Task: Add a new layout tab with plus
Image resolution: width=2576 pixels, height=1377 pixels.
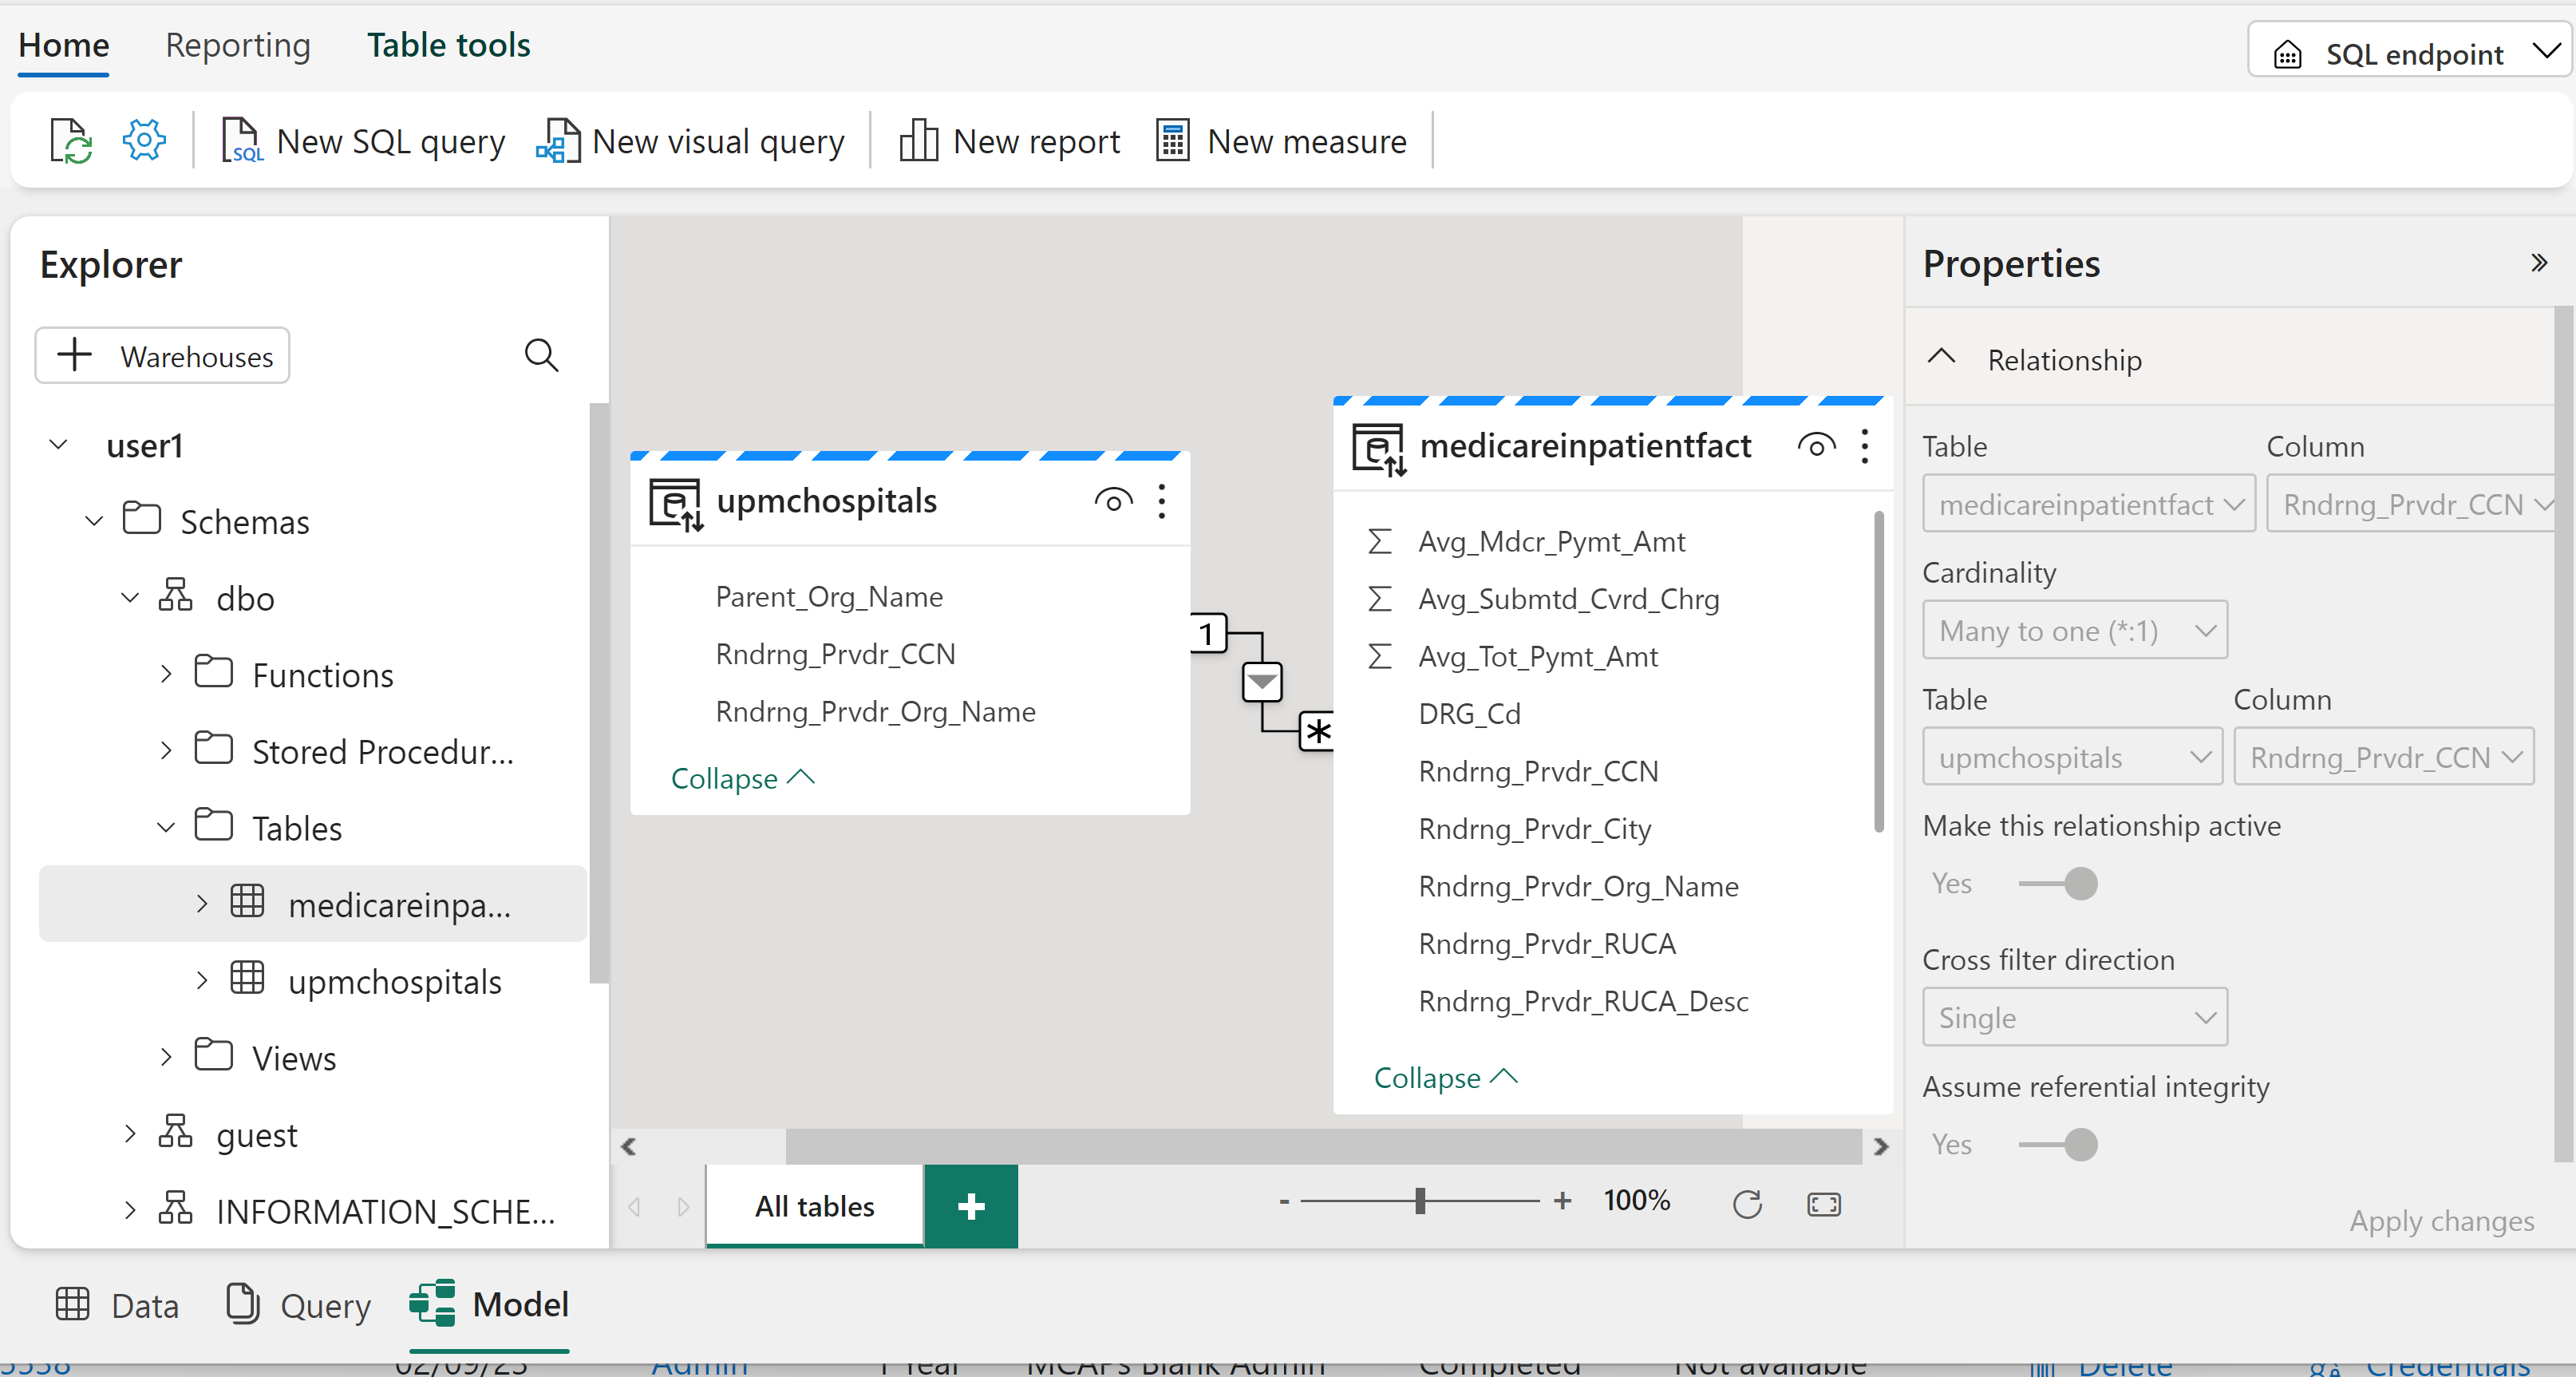Action: (970, 1206)
